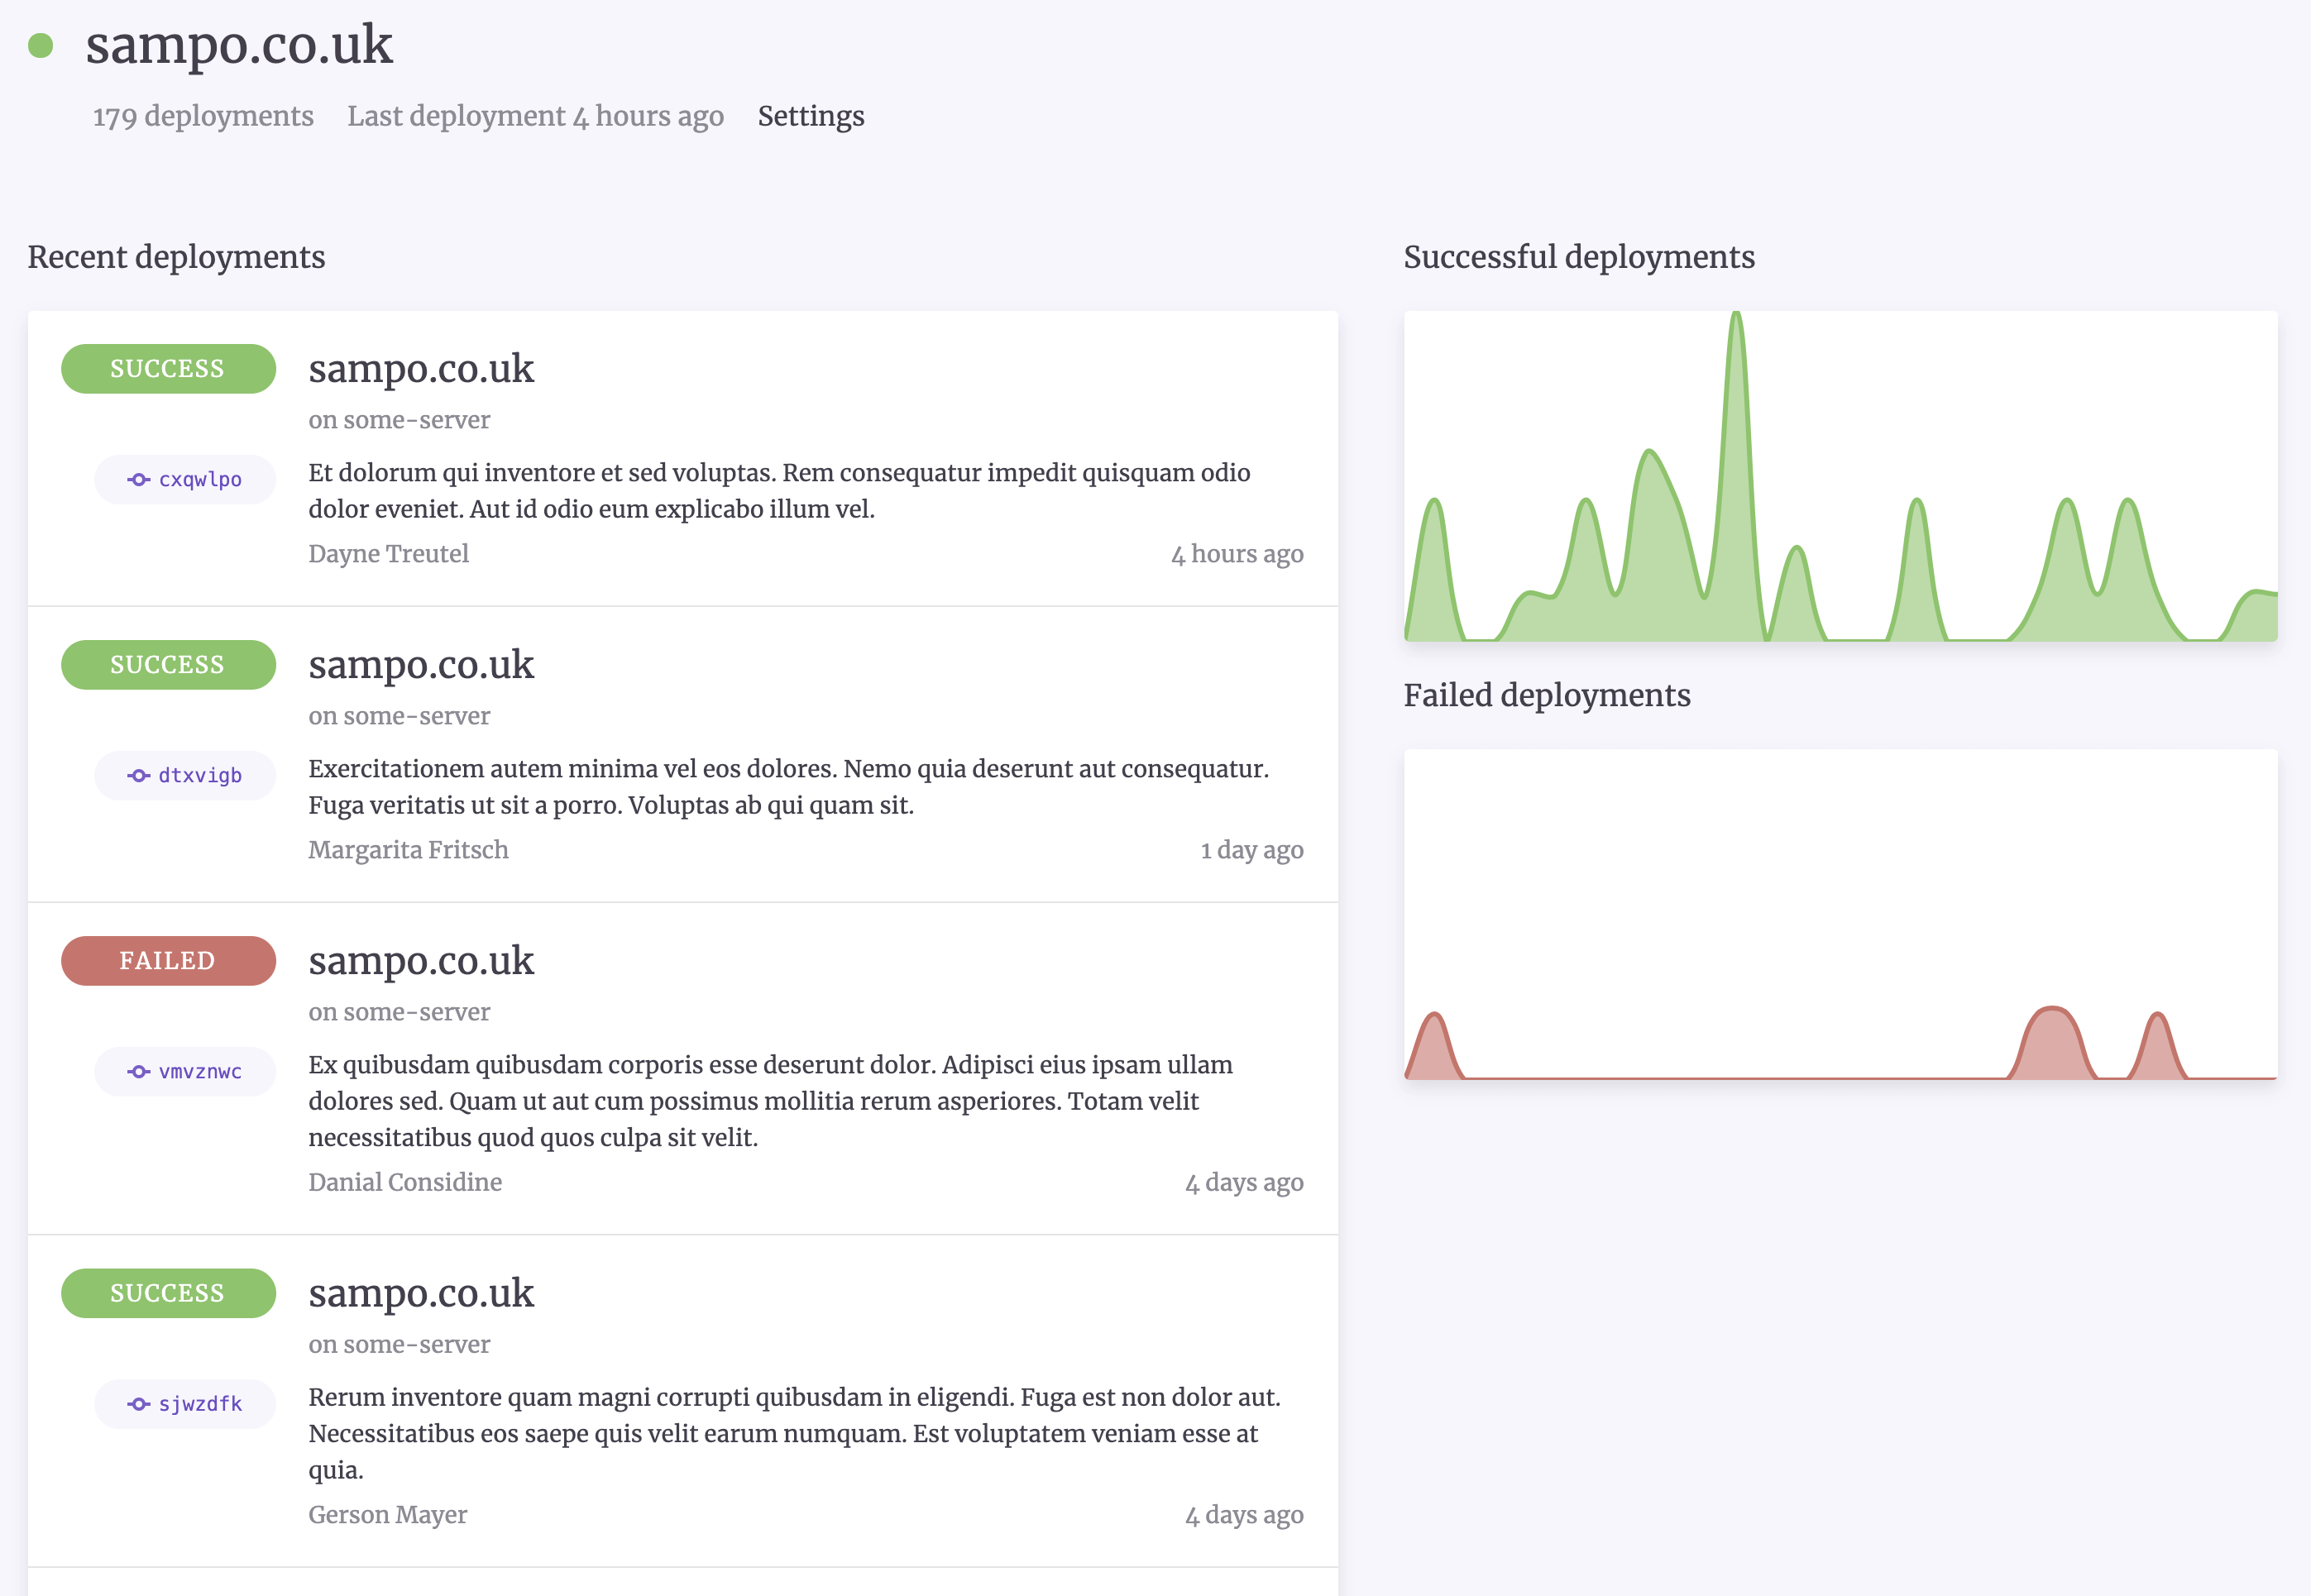The height and width of the screenshot is (1596, 2311).
Task: Click SUCCESS badge for Margarita Fritsch's deployment
Action: (x=168, y=665)
